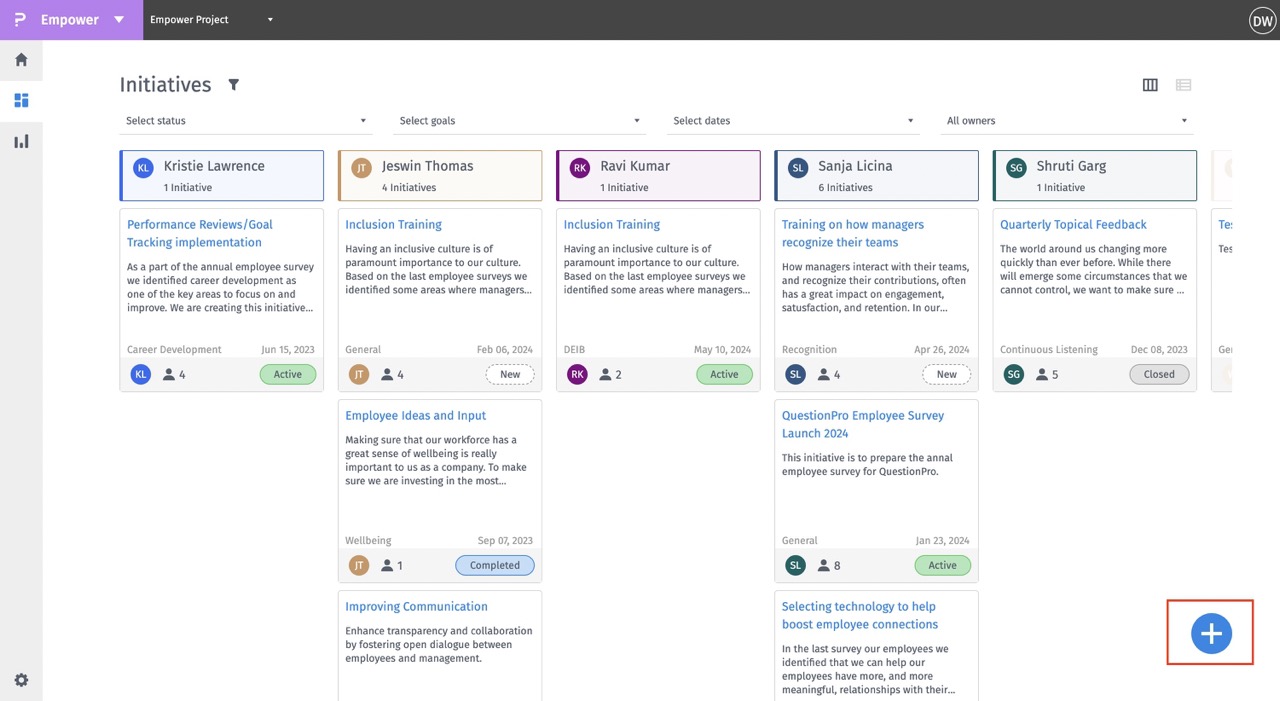This screenshot has height=701, width=1280.
Task: Open Quarterly Topical Feedback initiative
Action: pyautogui.click(x=1073, y=225)
